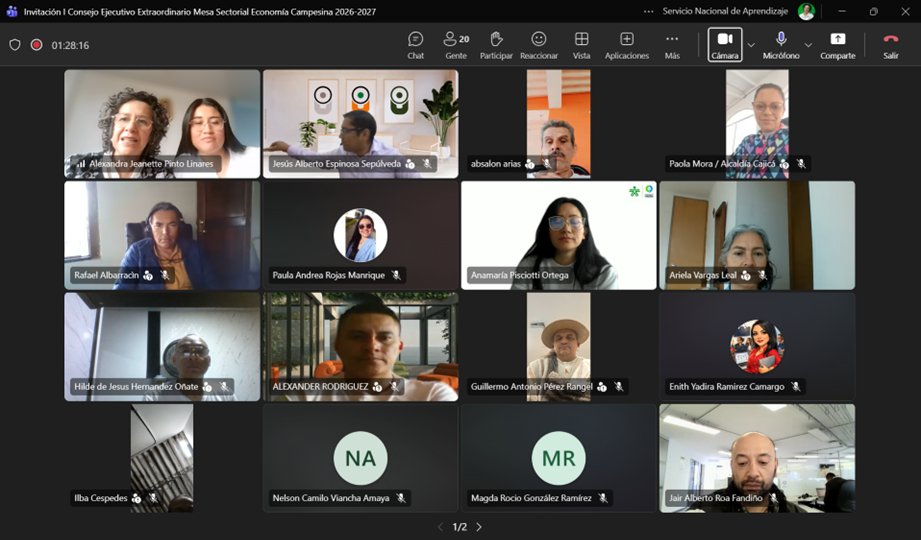Open the profile avatar in title bar
The image size is (921, 540).
(x=806, y=11)
